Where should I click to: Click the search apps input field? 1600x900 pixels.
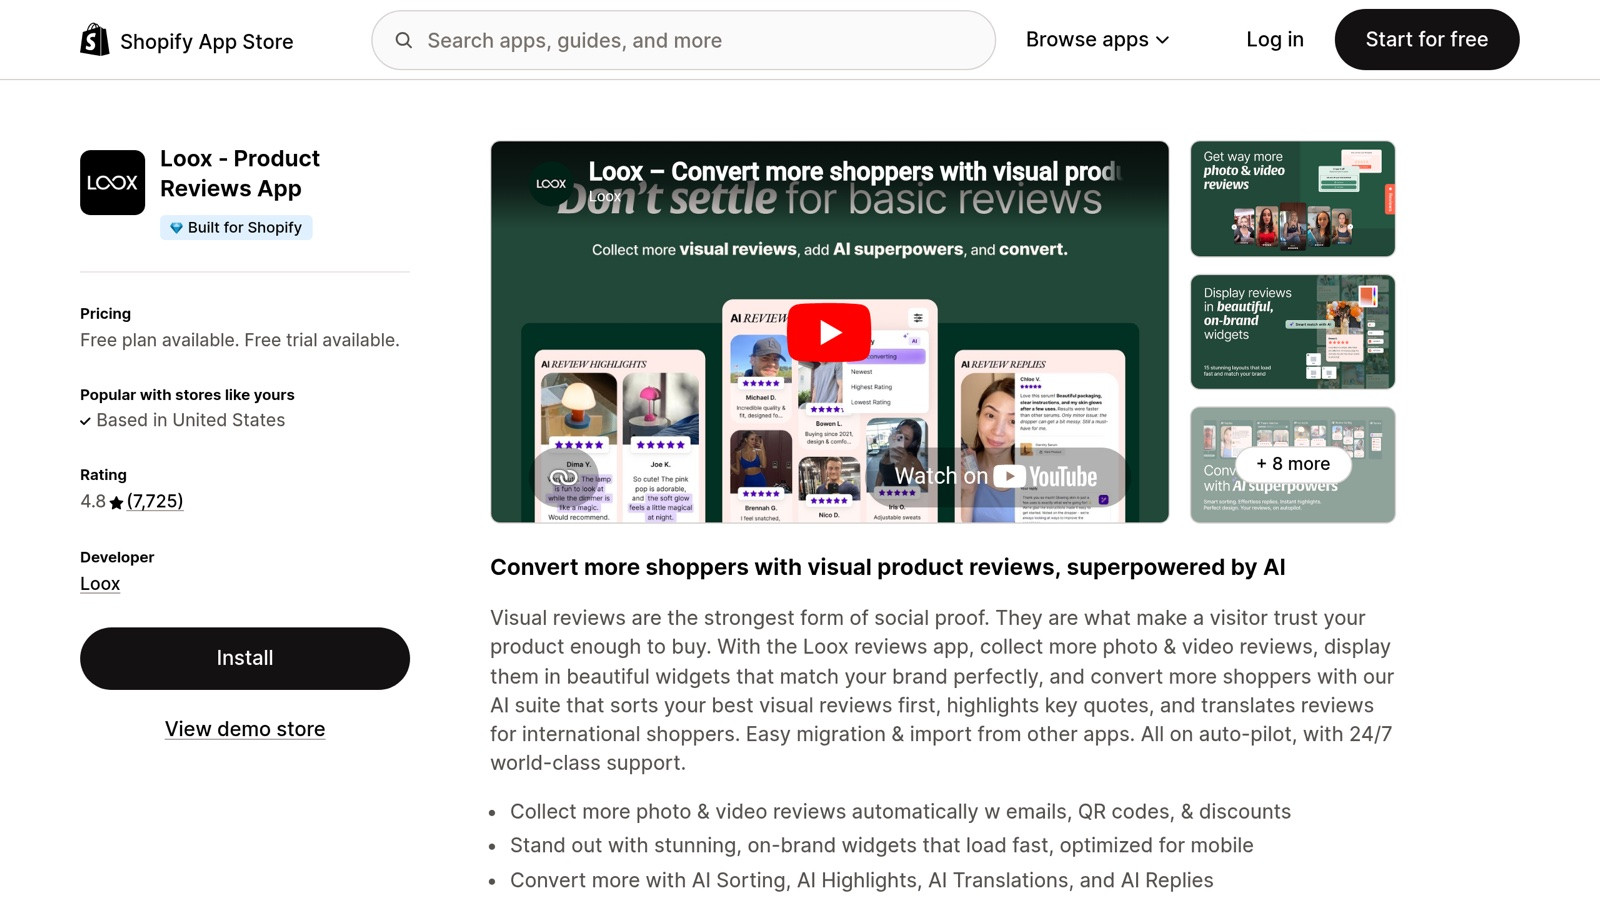click(683, 40)
